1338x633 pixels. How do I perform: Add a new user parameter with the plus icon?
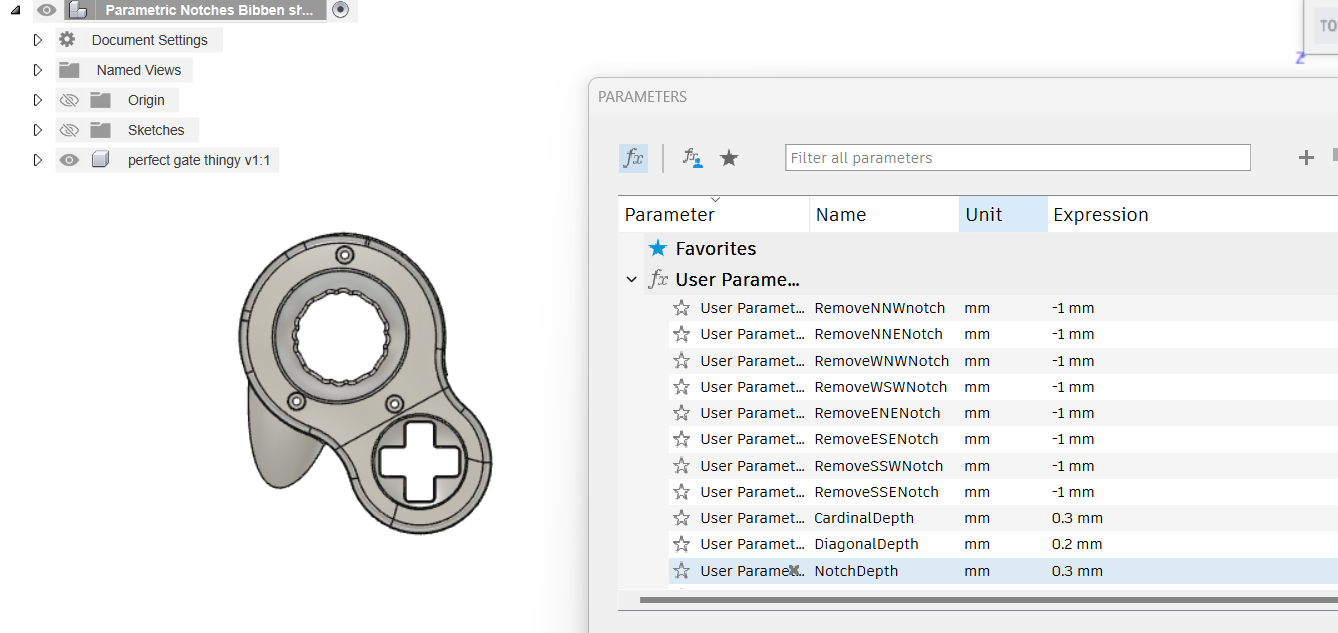tap(1306, 157)
